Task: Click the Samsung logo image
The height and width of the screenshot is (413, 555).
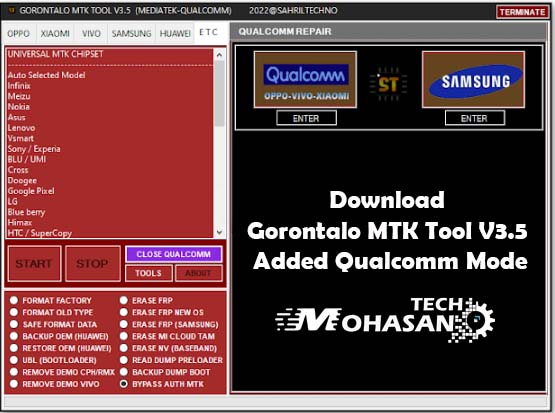Action: [x=474, y=79]
